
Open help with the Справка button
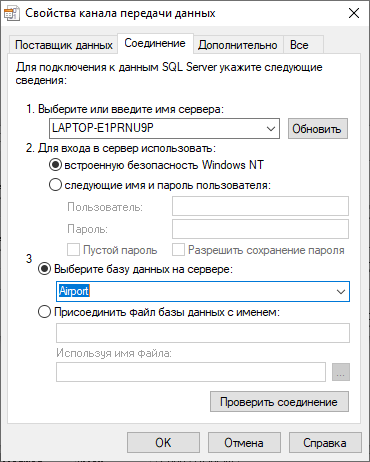click(x=325, y=443)
